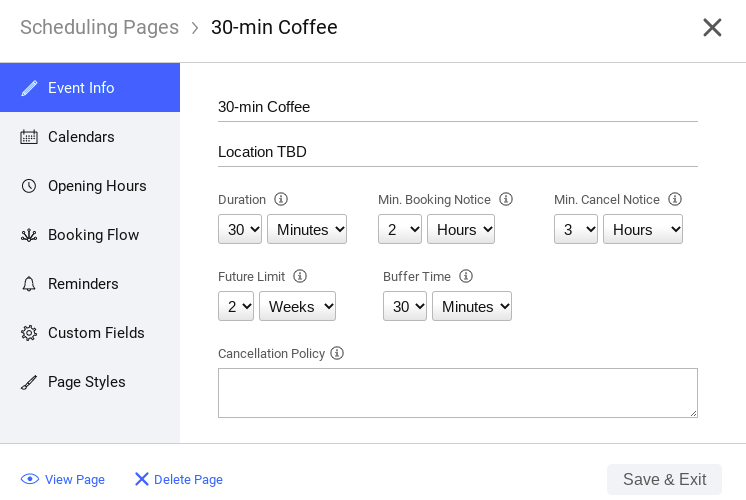Click the Cancellation Policy info icon
This screenshot has height=500, width=746.
(337, 353)
